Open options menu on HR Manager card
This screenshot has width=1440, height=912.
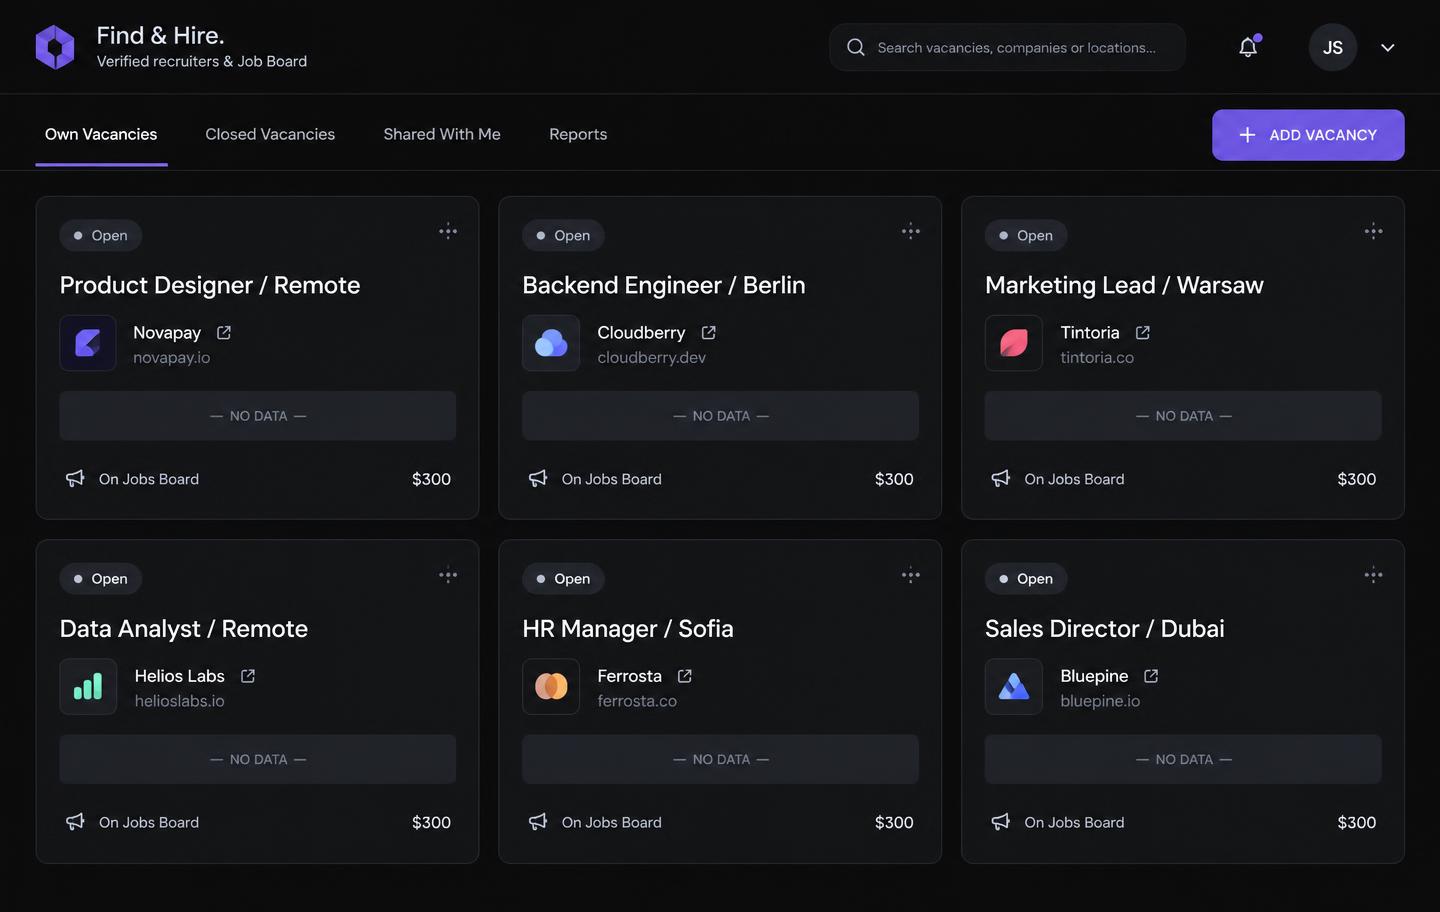(911, 575)
